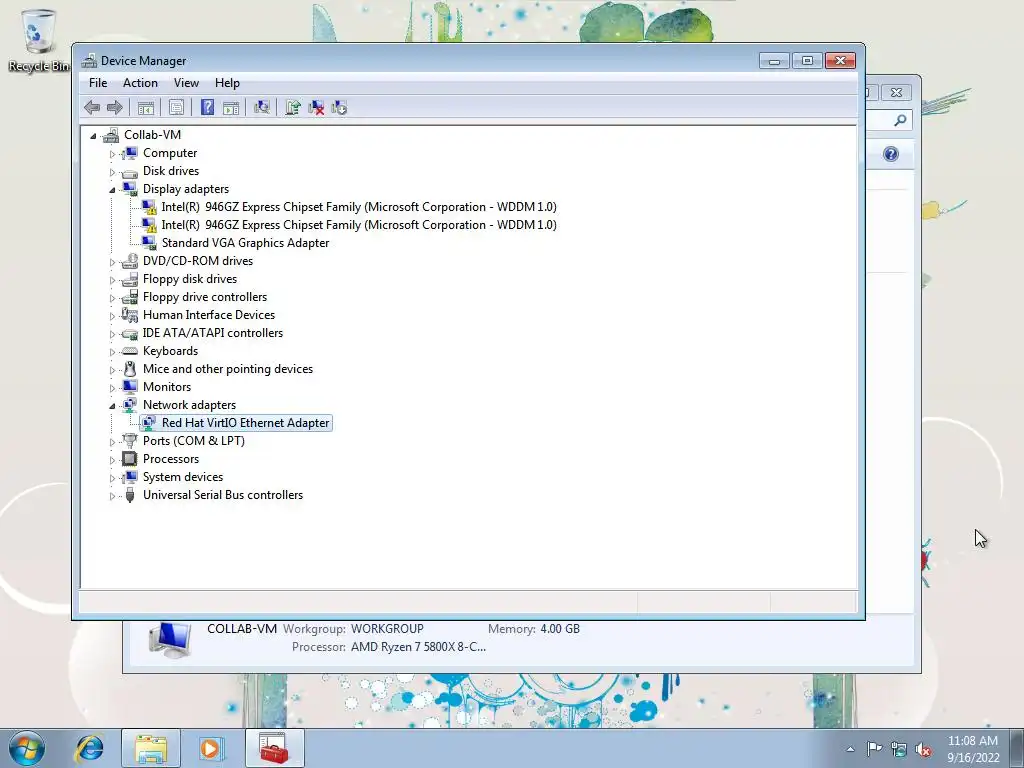
Task: Expand the DVD/CD-ROM drives category
Action: tap(112, 262)
